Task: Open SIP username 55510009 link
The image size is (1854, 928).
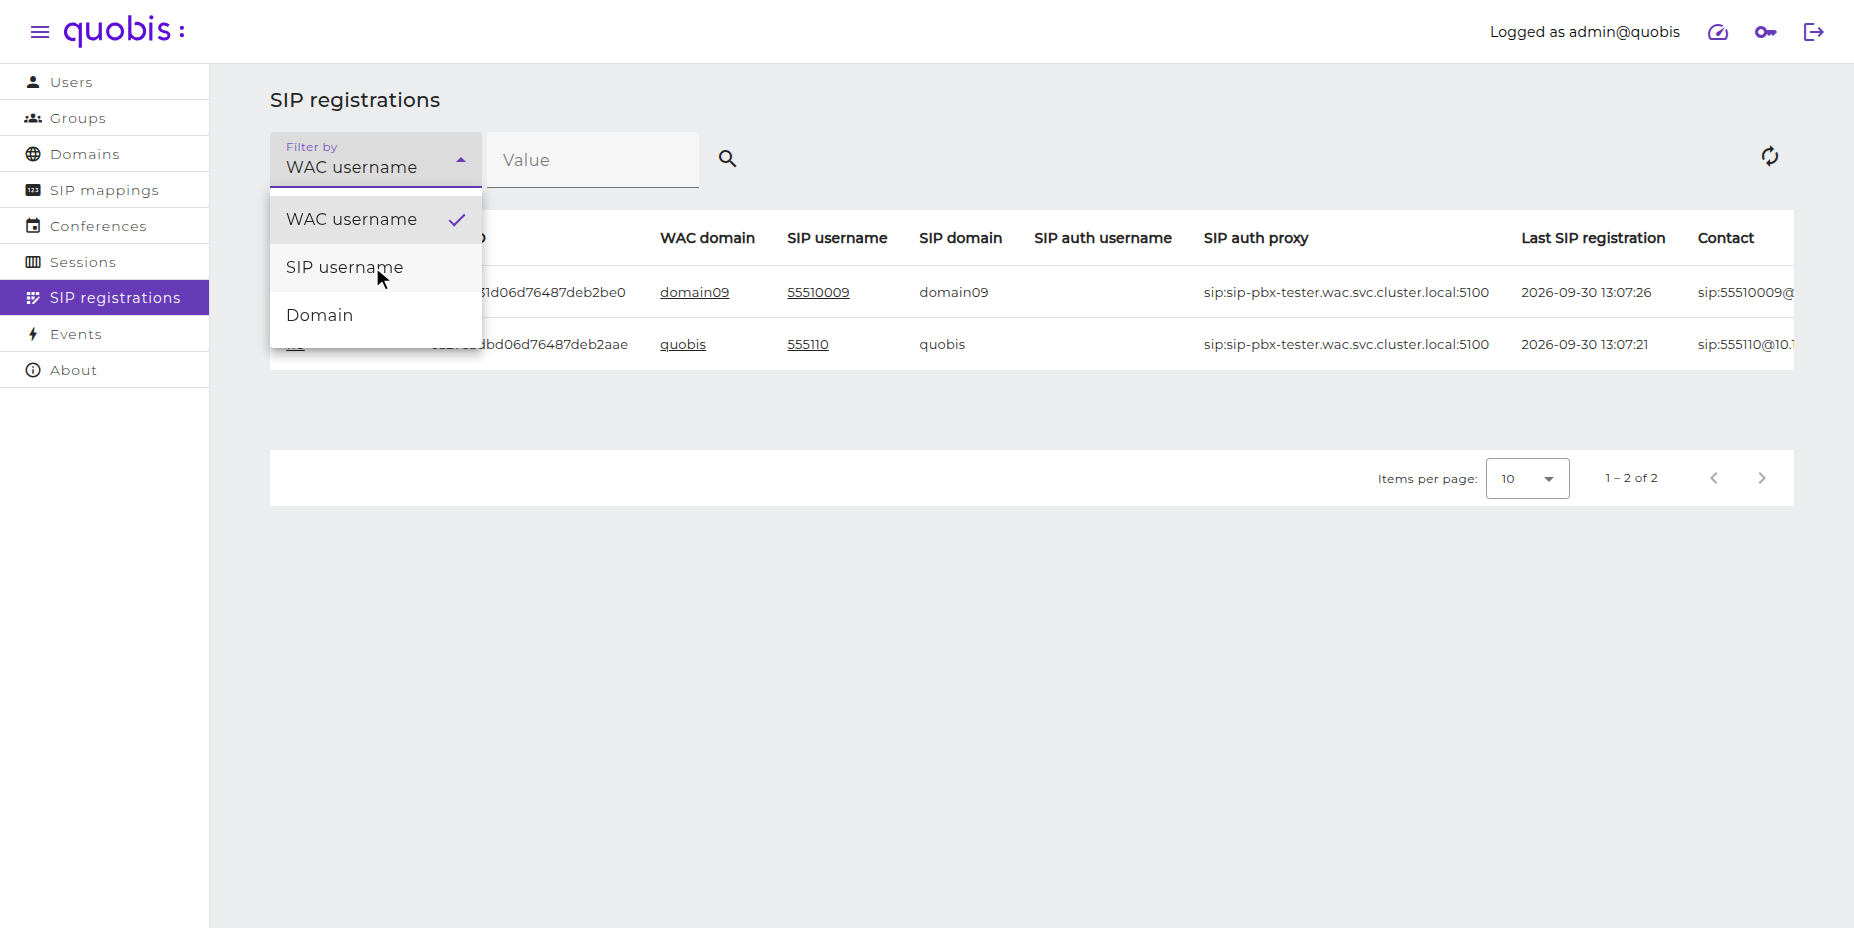Action: 818,293
